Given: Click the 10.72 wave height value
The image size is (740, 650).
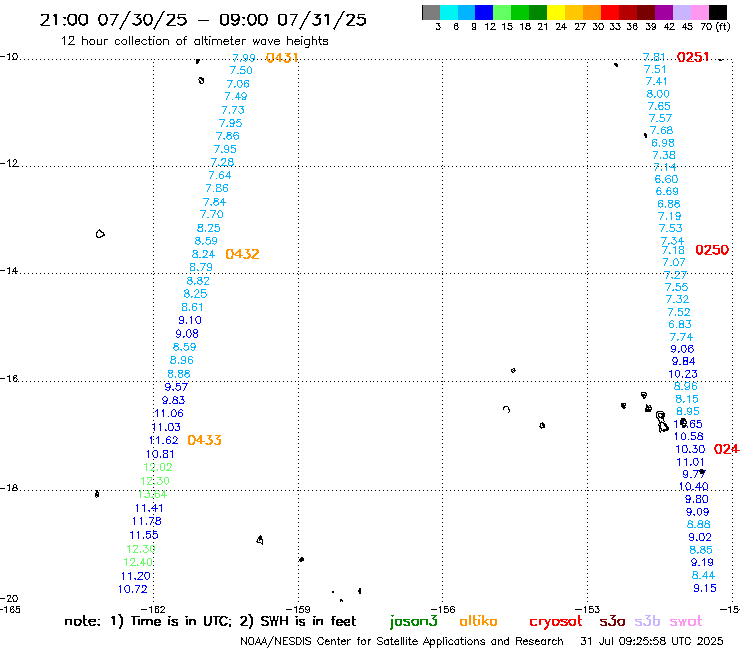Looking at the screenshot, I should point(133,589).
